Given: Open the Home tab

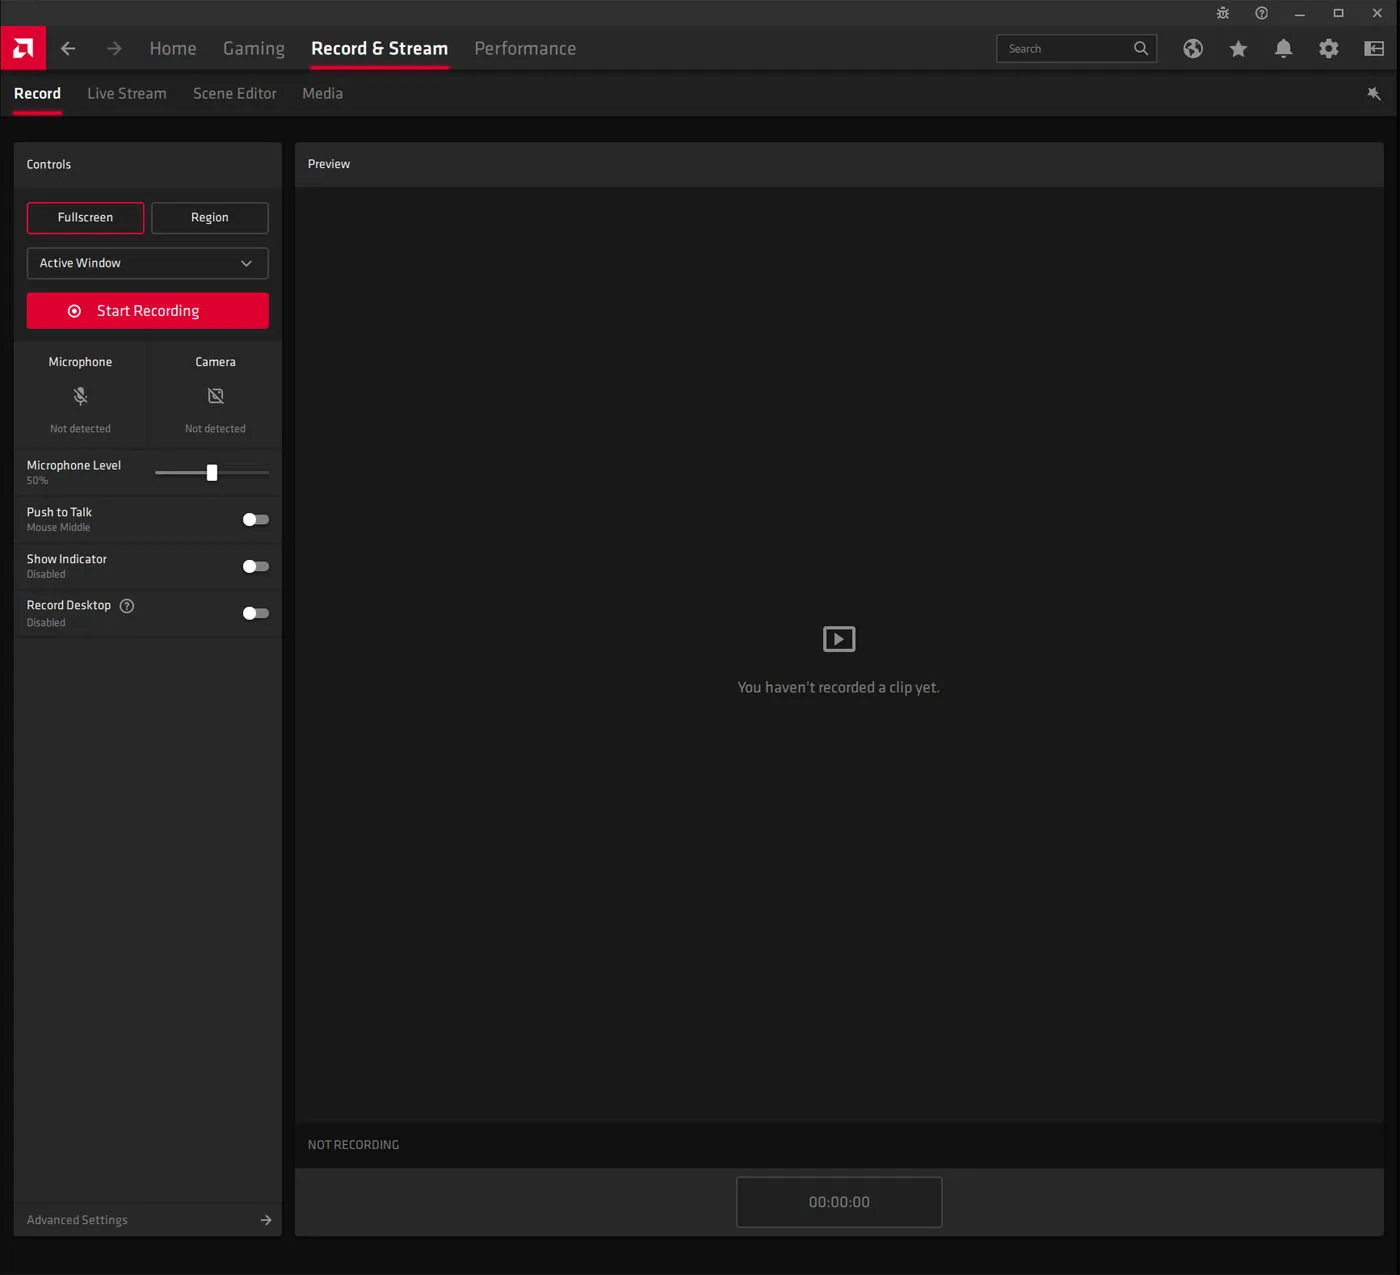Looking at the screenshot, I should pyautogui.click(x=173, y=48).
